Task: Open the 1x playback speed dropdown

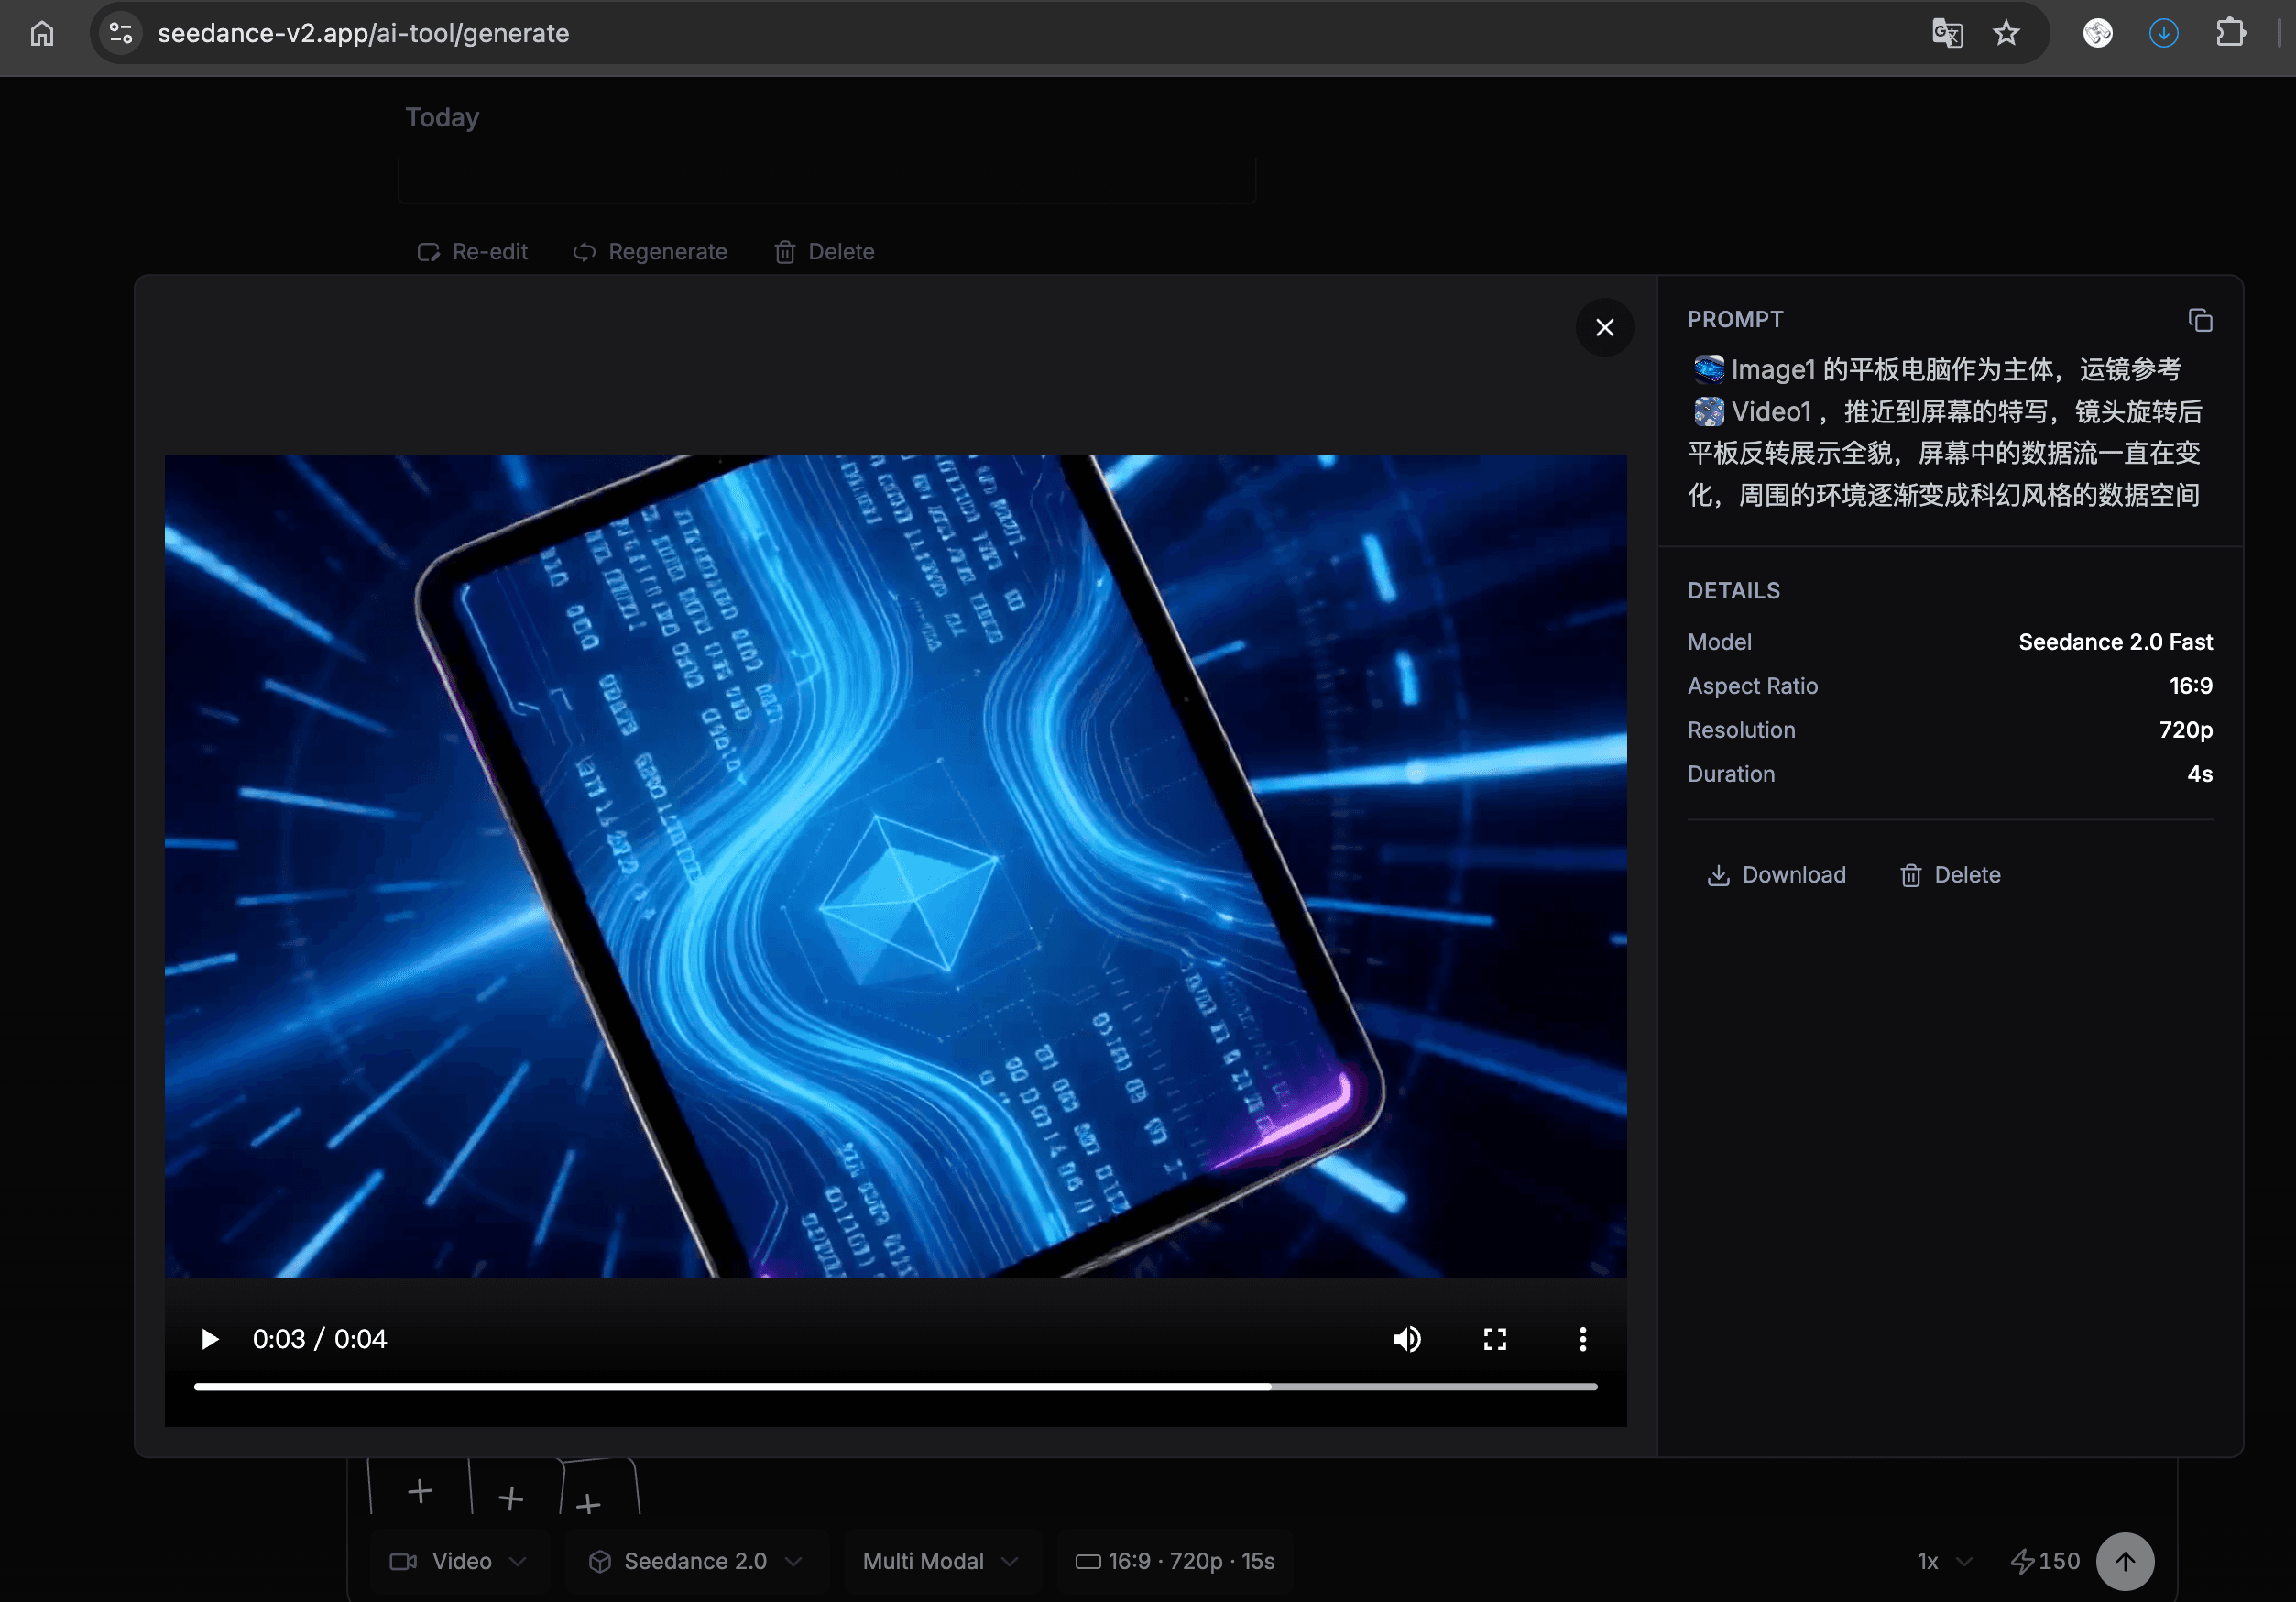Action: tap(1941, 1561)
